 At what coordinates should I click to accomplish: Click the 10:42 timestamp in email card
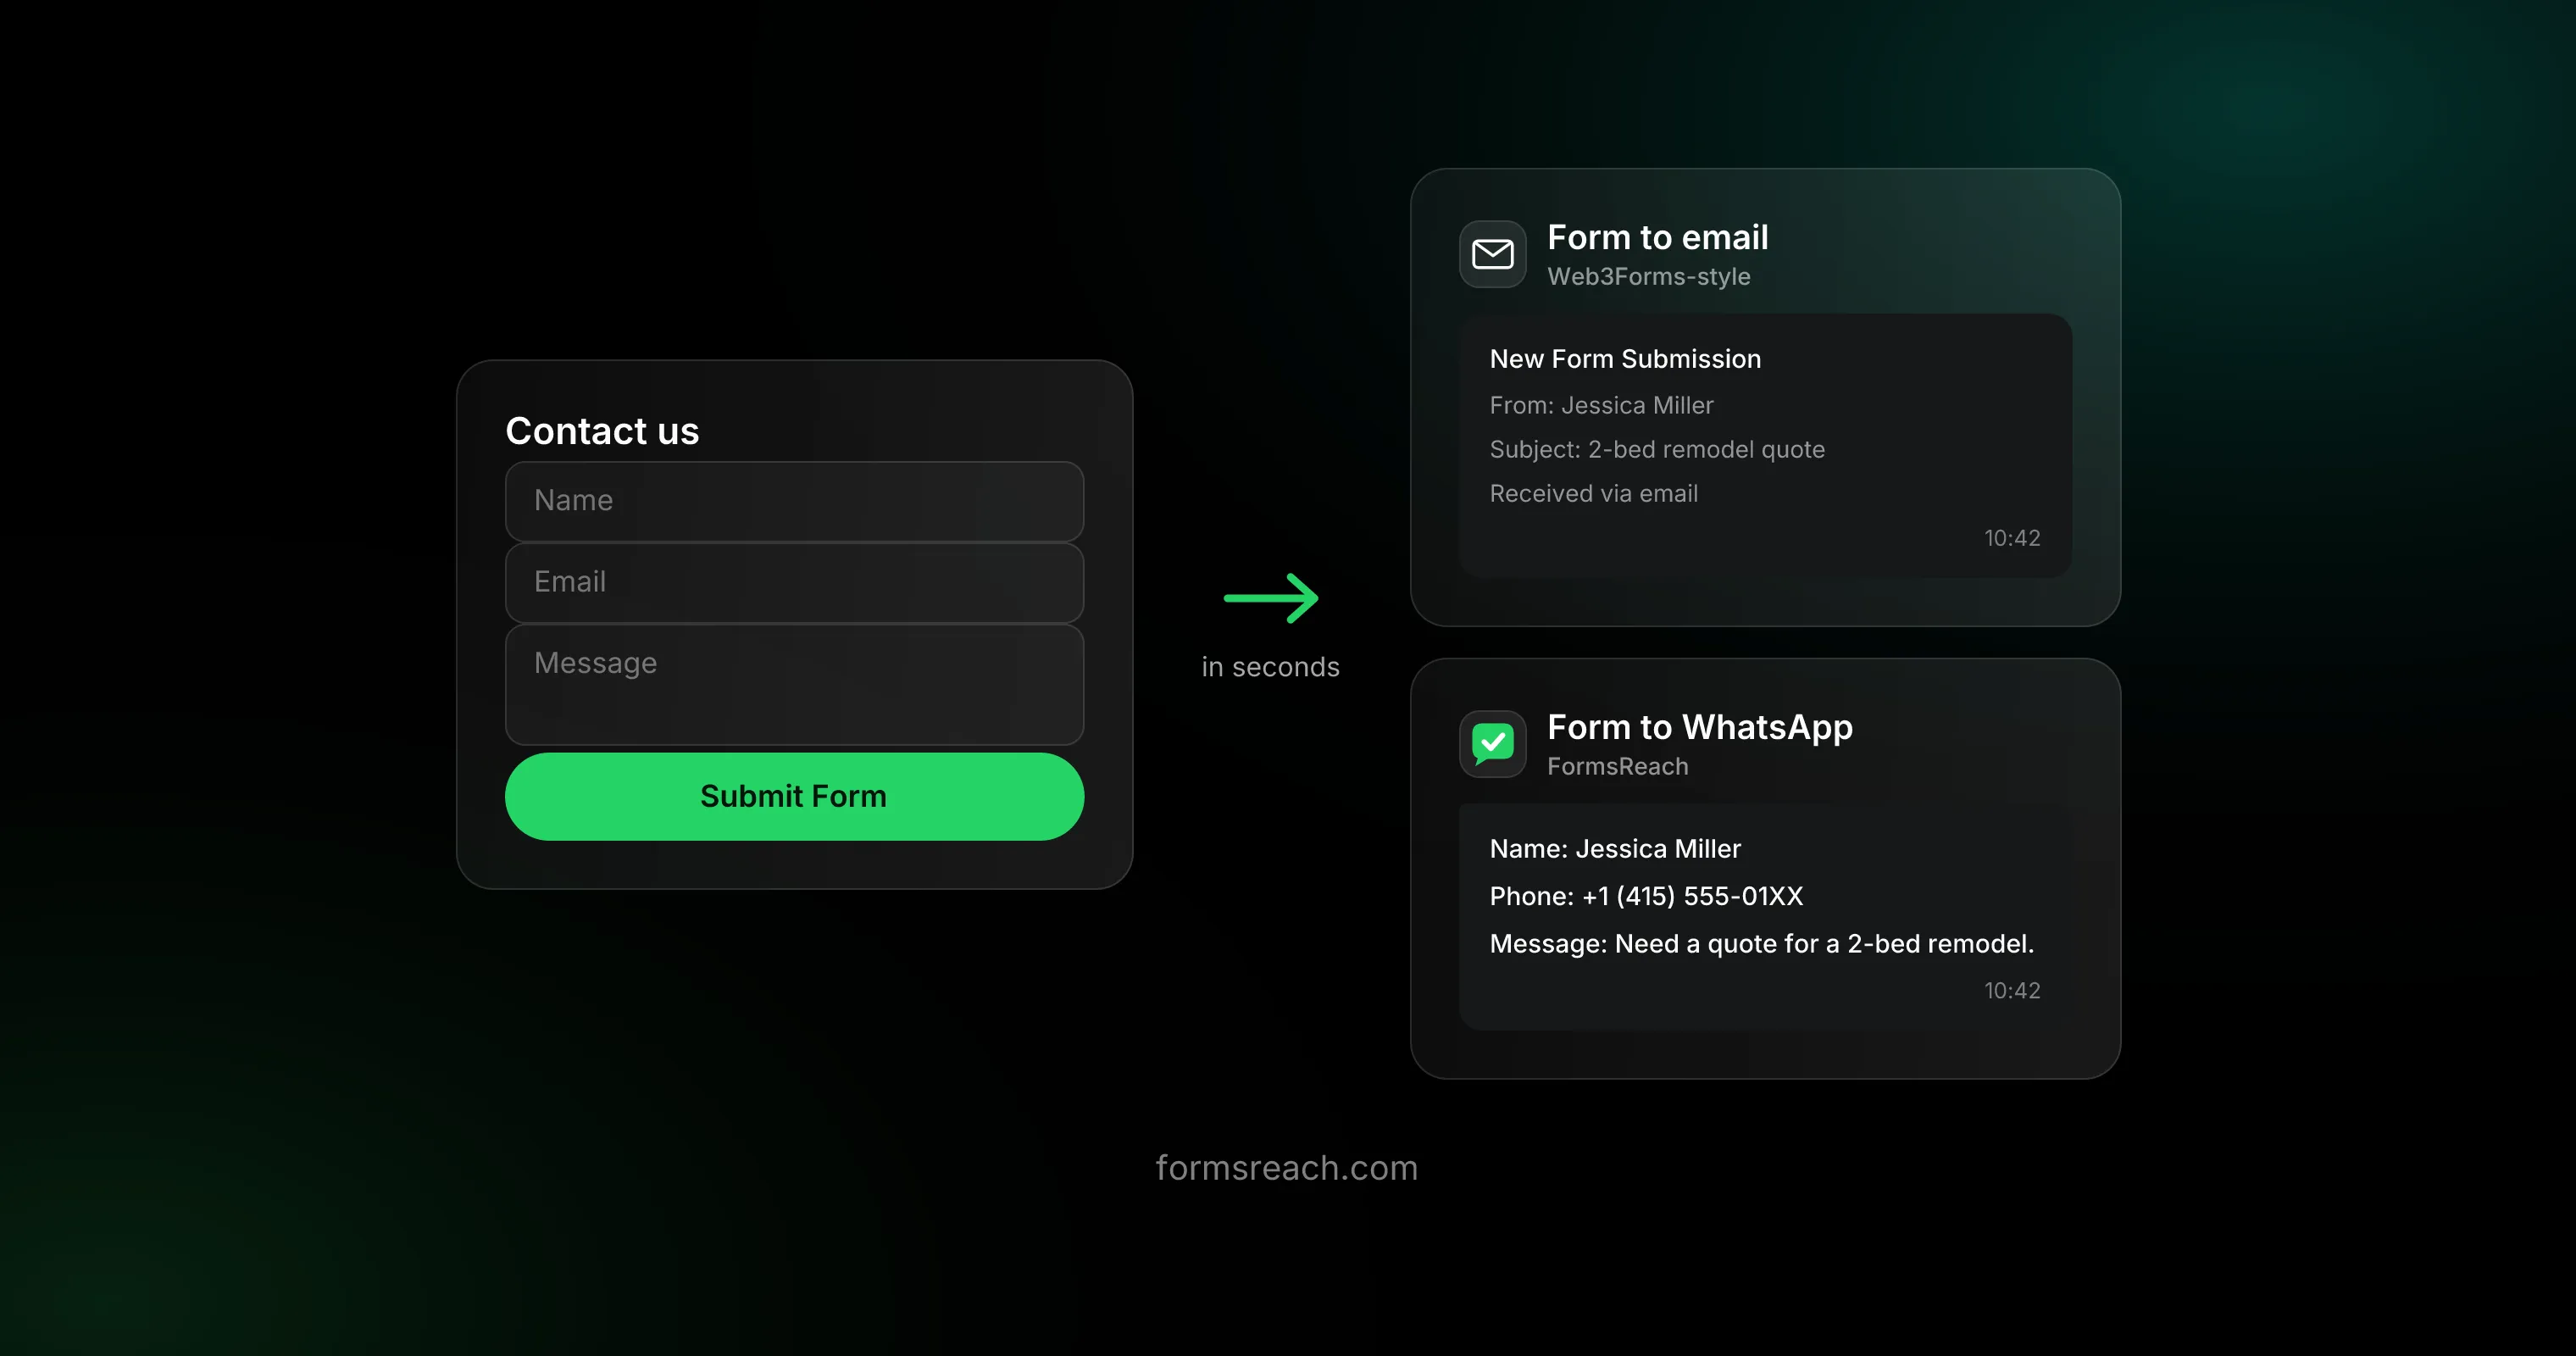pyautogui.click(x=2012, y=538)
